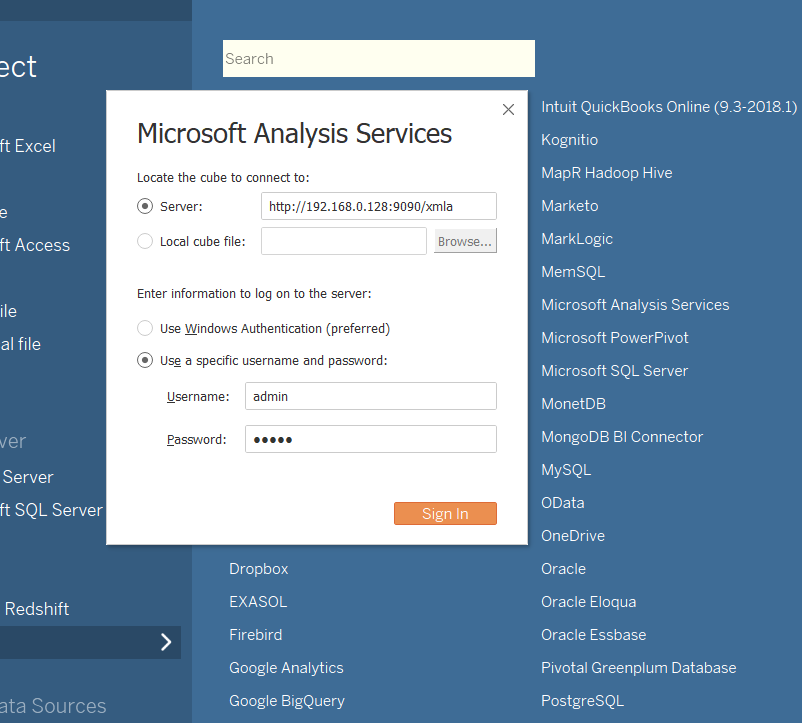The image size is (802, 723).
Task: Click inside the Username field
Action: click(x=370, y=396)
